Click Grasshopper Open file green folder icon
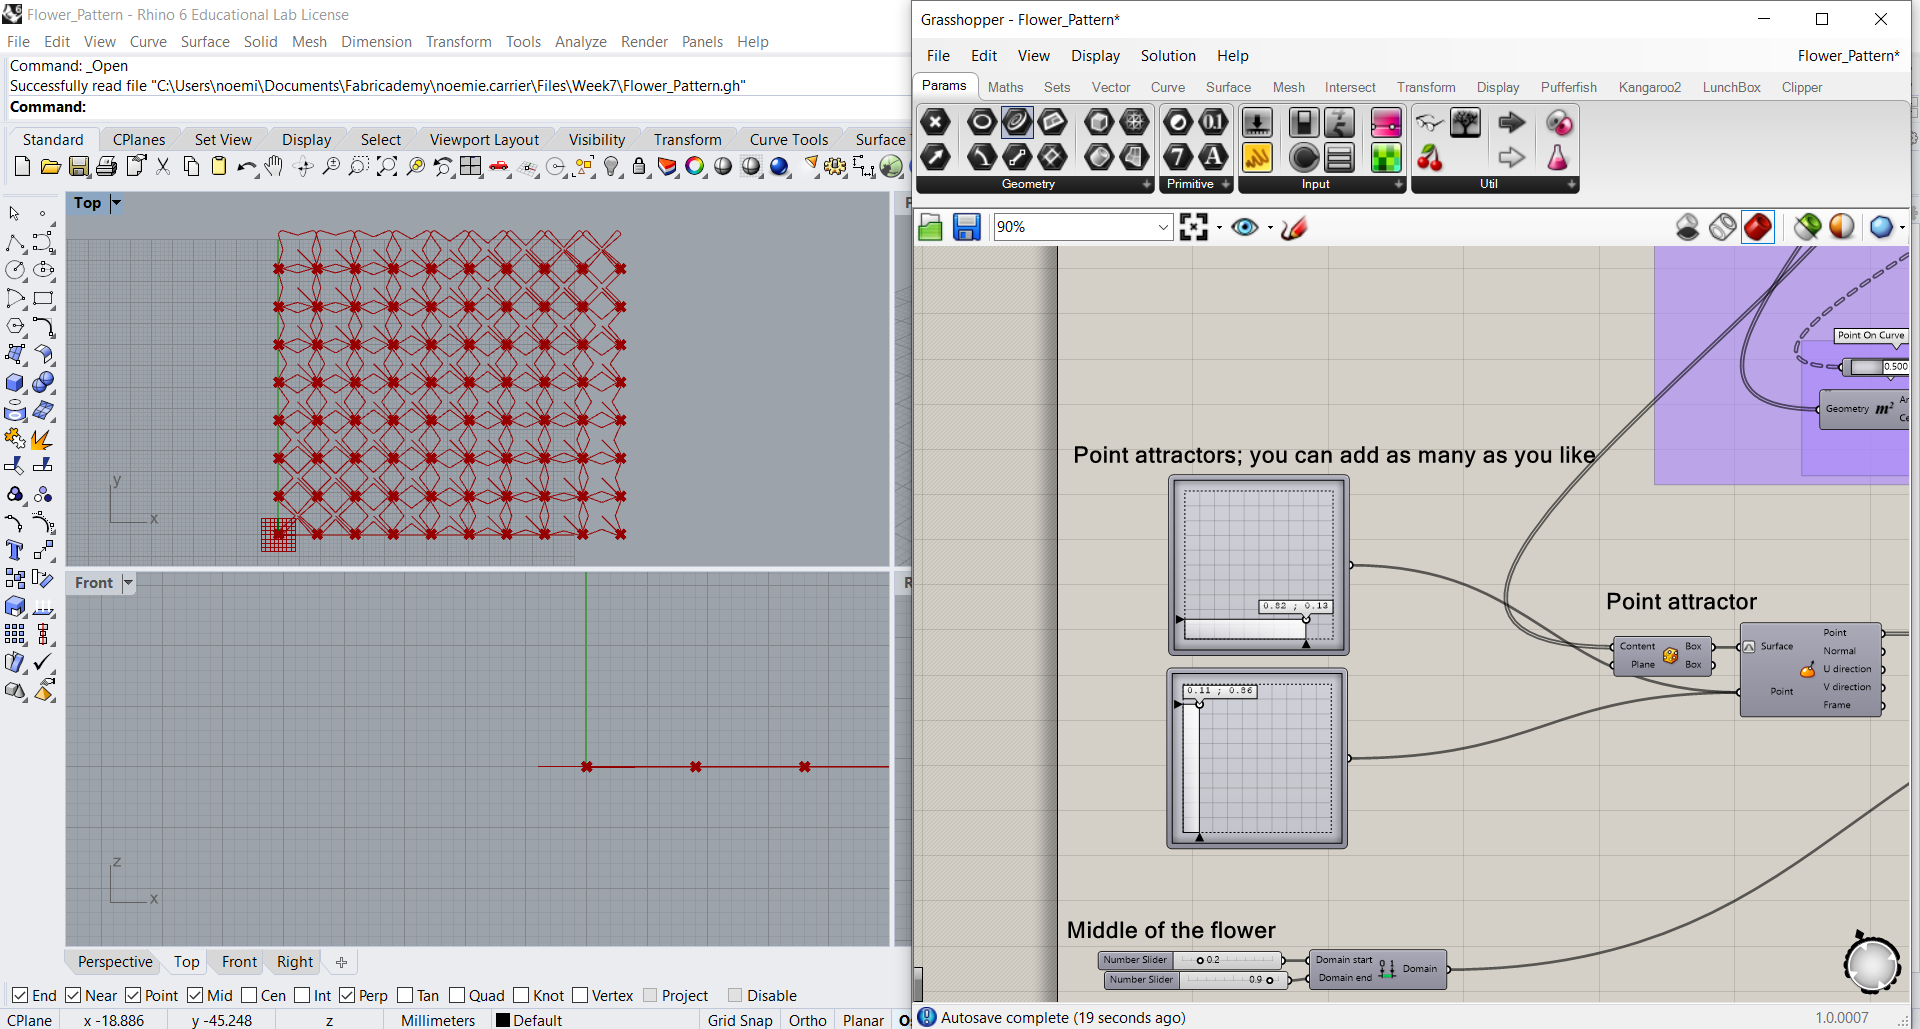Screen dimensions: 1920x1029 coord(931,228)
